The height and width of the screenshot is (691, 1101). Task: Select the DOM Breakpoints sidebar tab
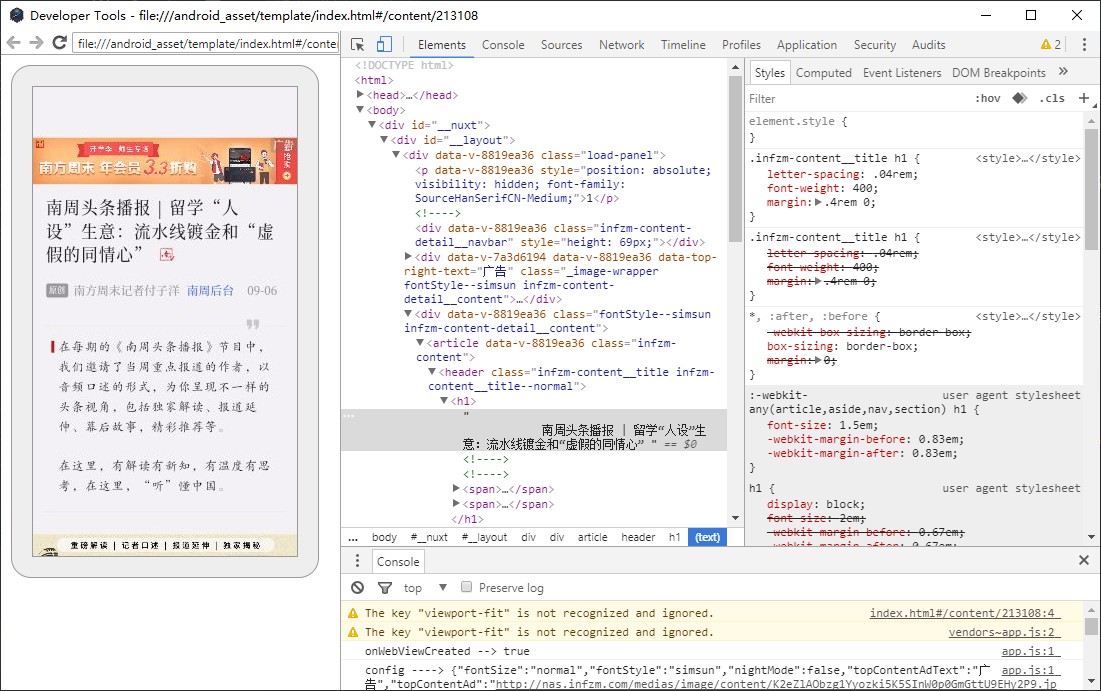(998, 72)
